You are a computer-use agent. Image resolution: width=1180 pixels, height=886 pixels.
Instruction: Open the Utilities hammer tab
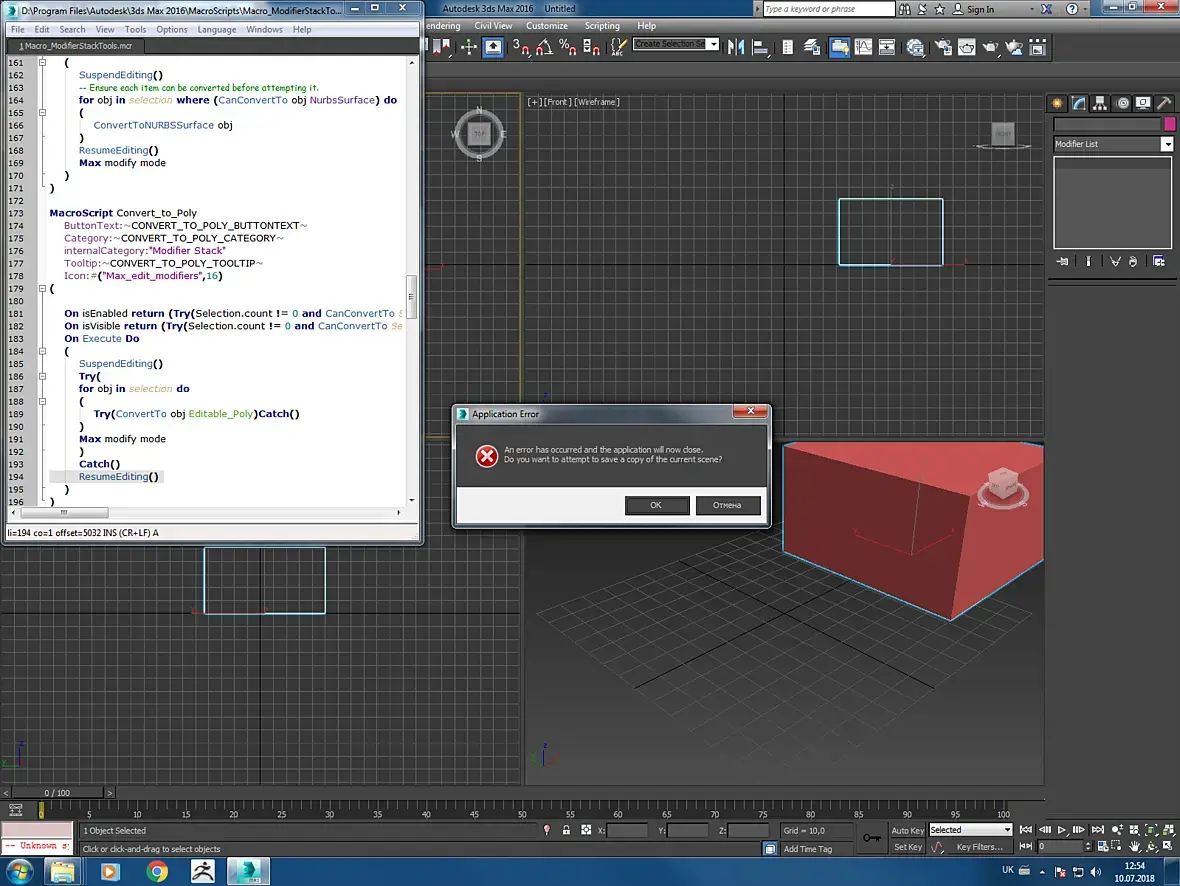point(1164,103)
